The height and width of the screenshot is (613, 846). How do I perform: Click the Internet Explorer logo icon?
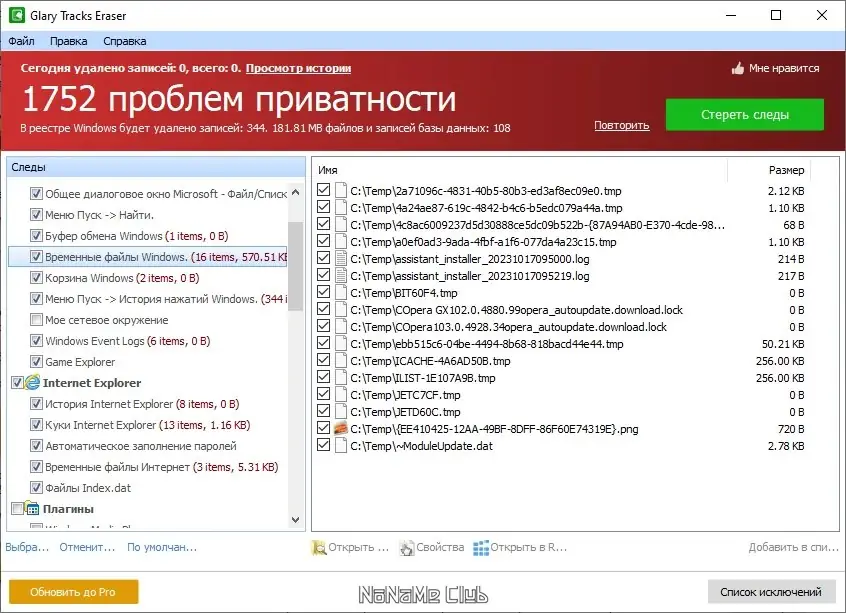(32, 383)
